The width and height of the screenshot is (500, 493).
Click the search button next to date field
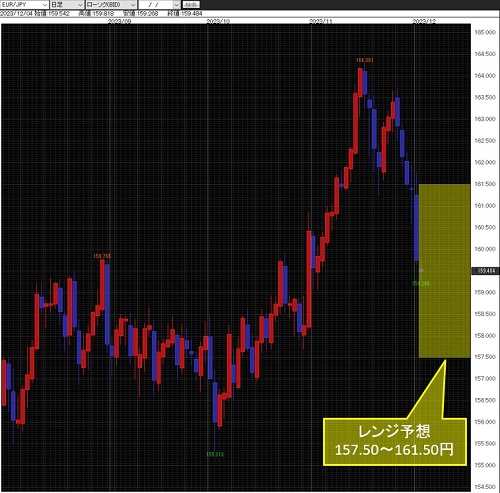point(191,5)
